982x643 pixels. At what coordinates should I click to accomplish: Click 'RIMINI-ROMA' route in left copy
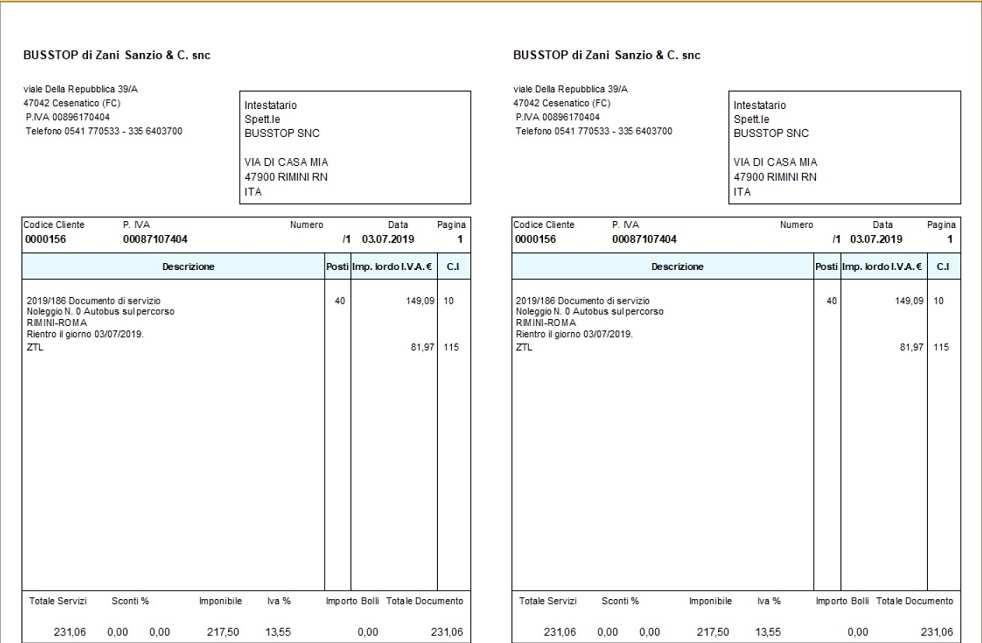[x=56, y=322]
